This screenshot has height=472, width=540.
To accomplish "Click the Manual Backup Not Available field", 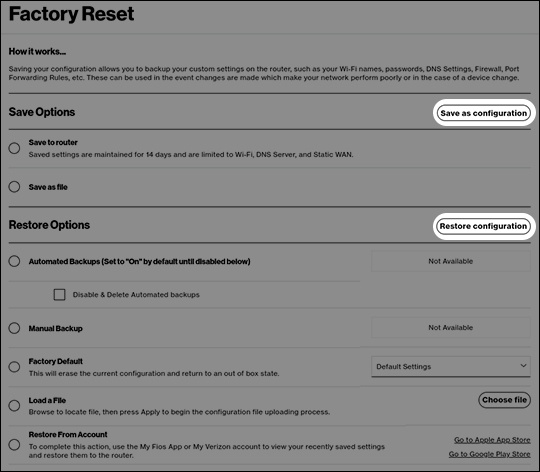I will tap(451, 328).
